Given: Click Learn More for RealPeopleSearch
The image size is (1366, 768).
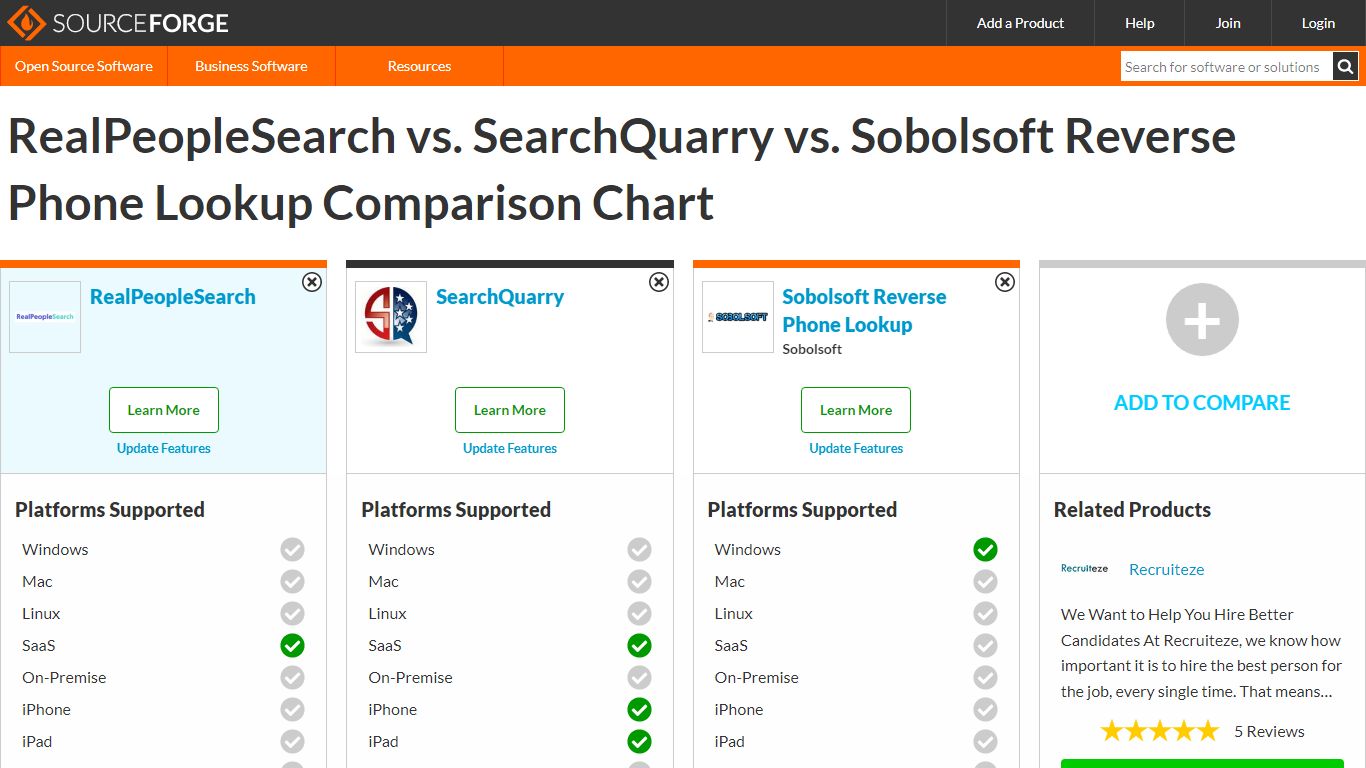Looking at the screenshot, I should [x=164, y=410].
